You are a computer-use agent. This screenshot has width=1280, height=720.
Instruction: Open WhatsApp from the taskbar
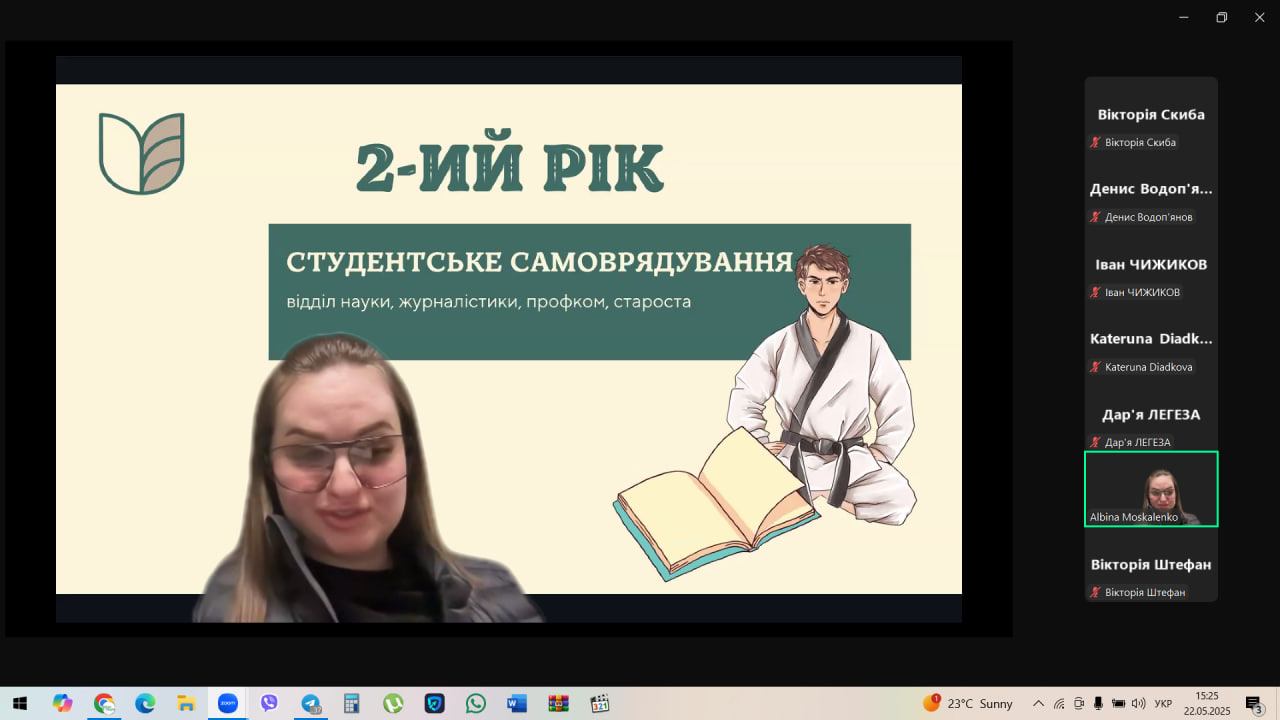point(475,703)
